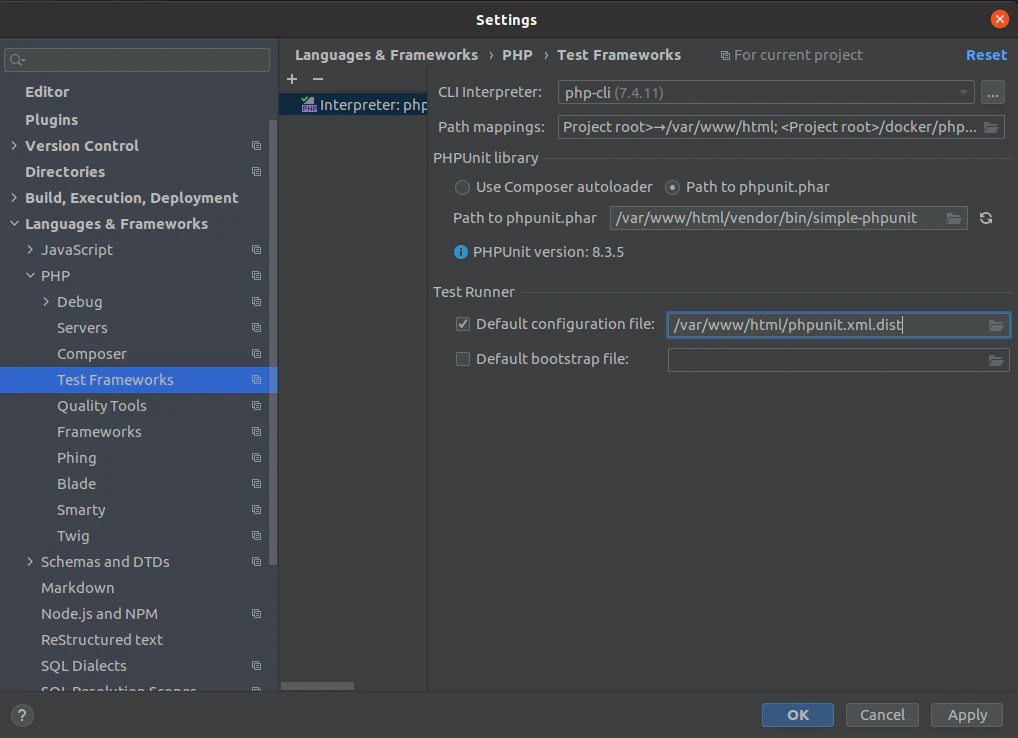Screen dimensions: 1018x738
Task: Refresh the PHPUnit version
Action: point(986,218)
